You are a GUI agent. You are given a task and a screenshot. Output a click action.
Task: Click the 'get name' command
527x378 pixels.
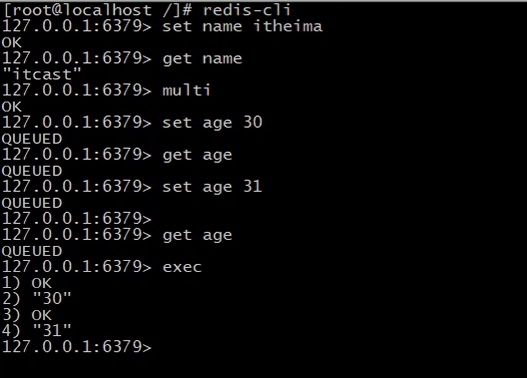tap(202, 59)
